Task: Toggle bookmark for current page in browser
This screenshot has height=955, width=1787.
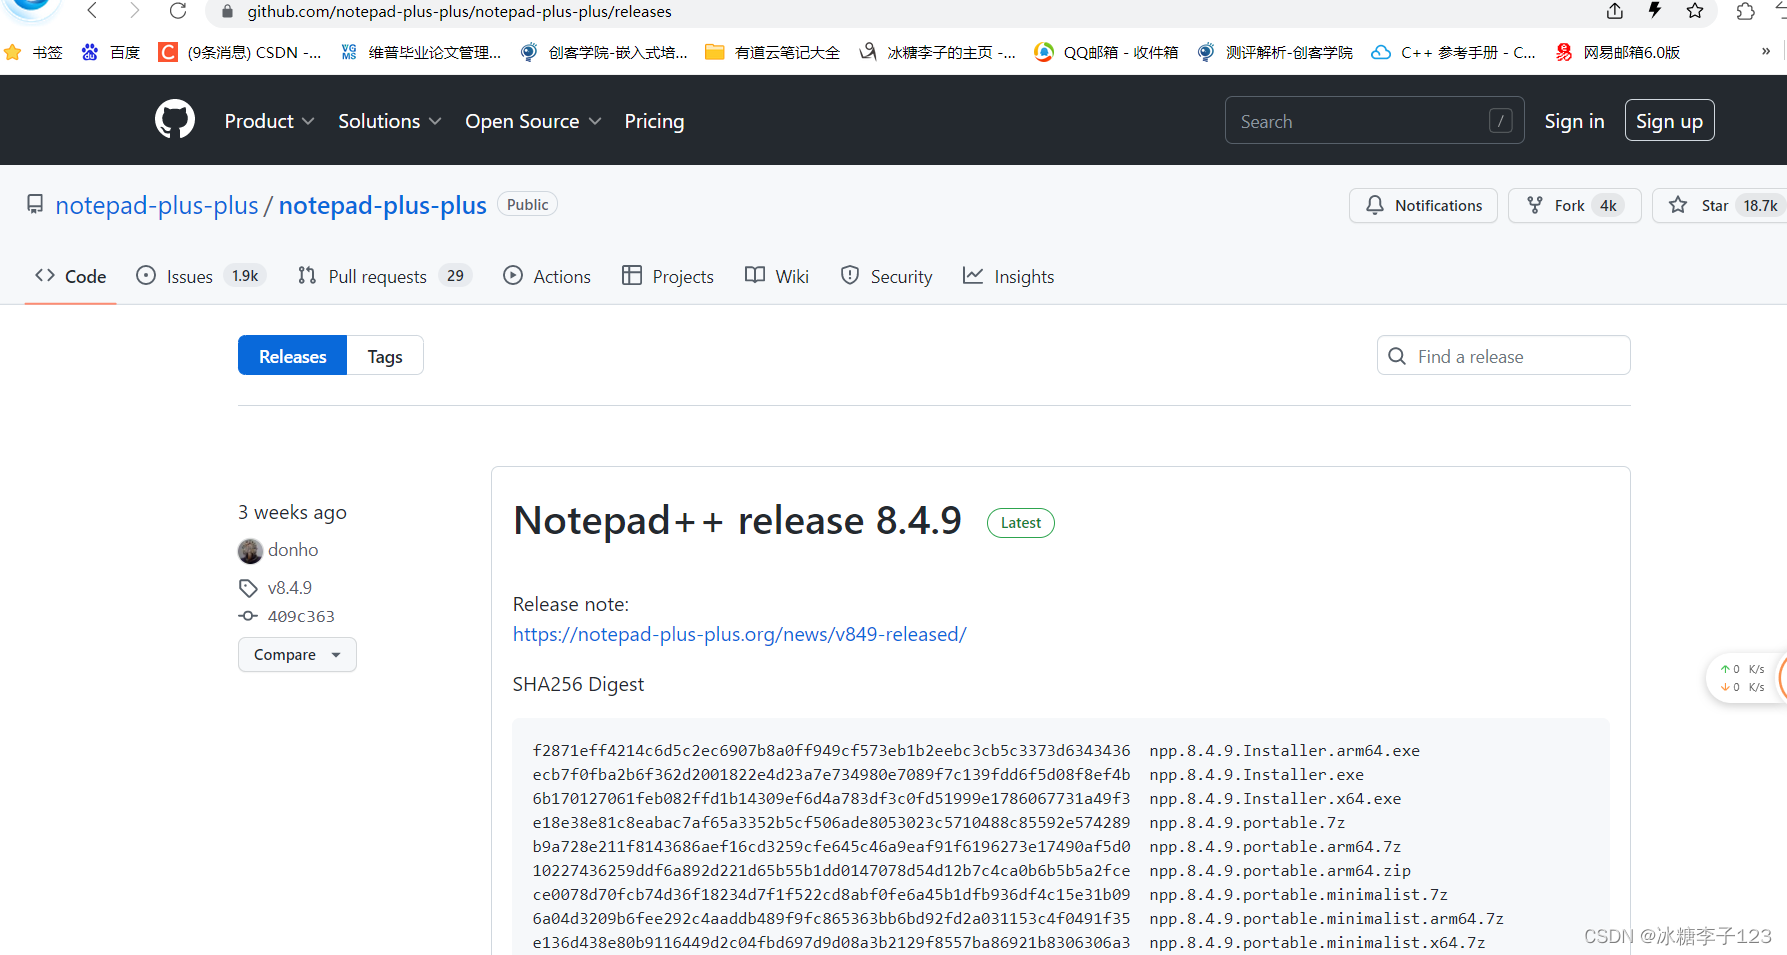Action: click(x=1695, y=11)
